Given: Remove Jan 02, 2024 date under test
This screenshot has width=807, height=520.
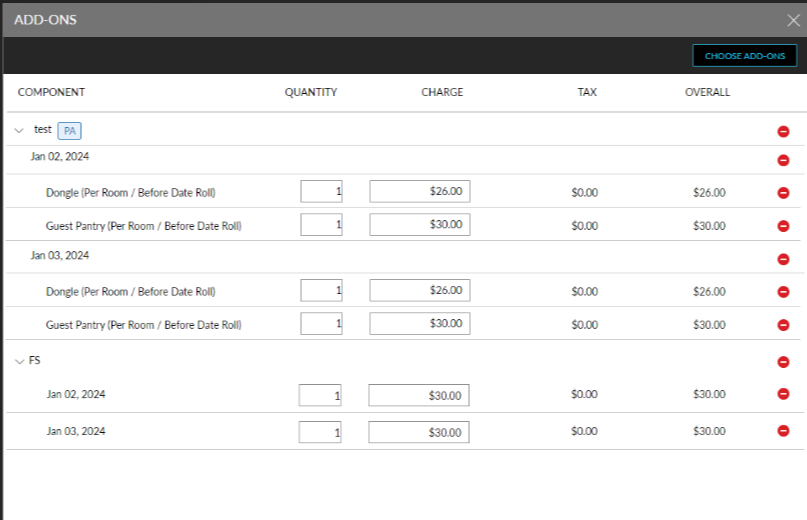Looking at the screenshot, I should [x=783, y=160].
